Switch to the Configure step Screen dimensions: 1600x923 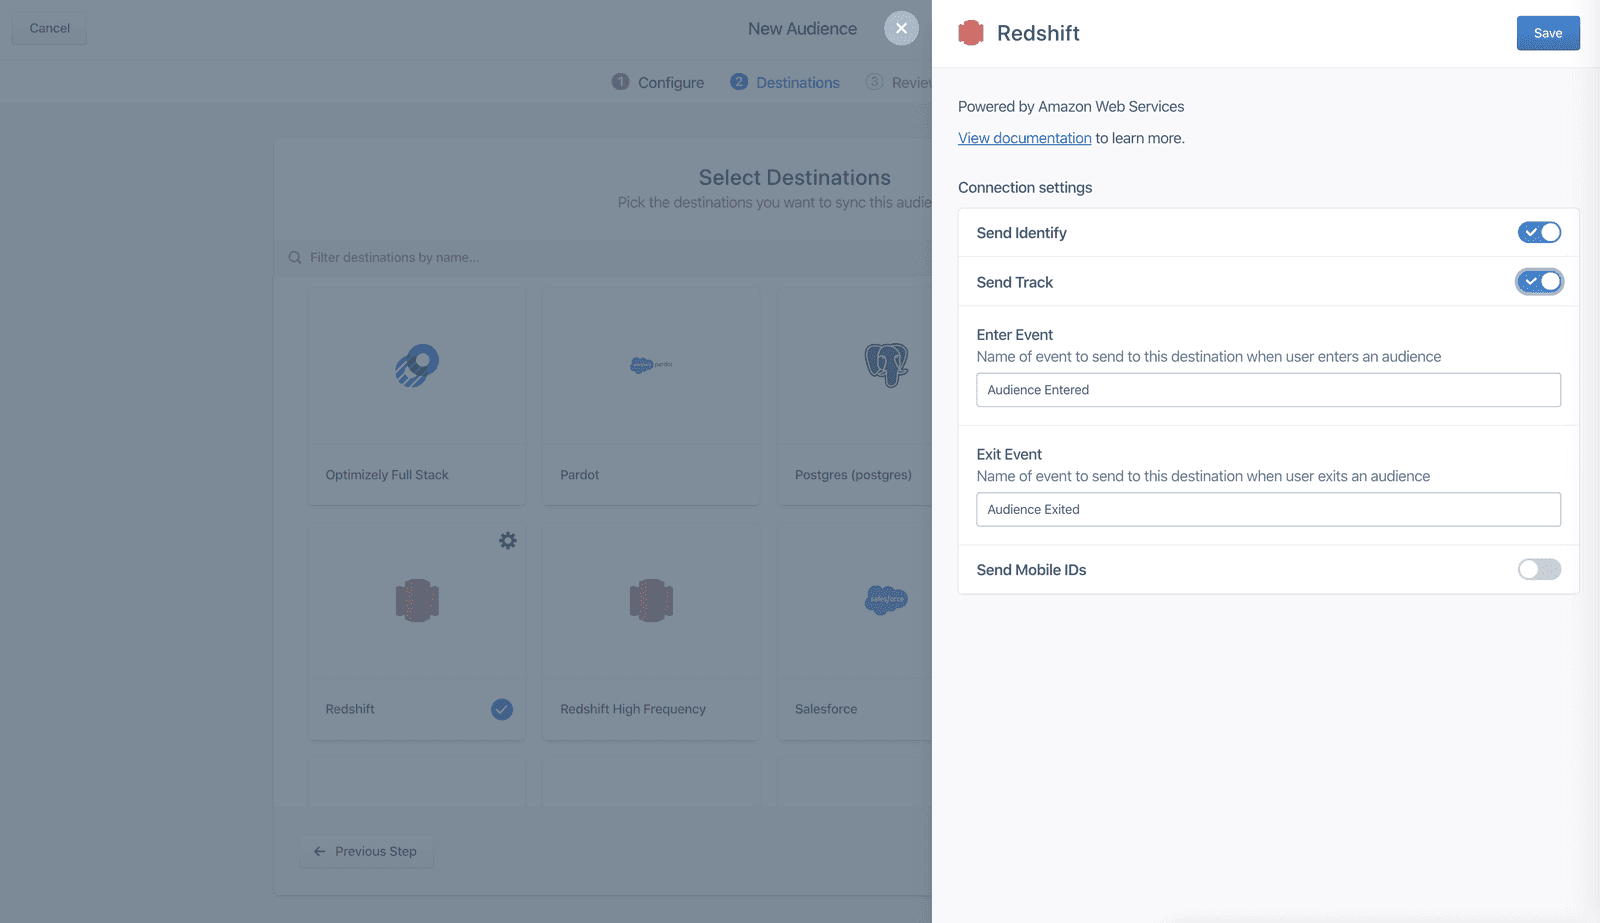670,82
